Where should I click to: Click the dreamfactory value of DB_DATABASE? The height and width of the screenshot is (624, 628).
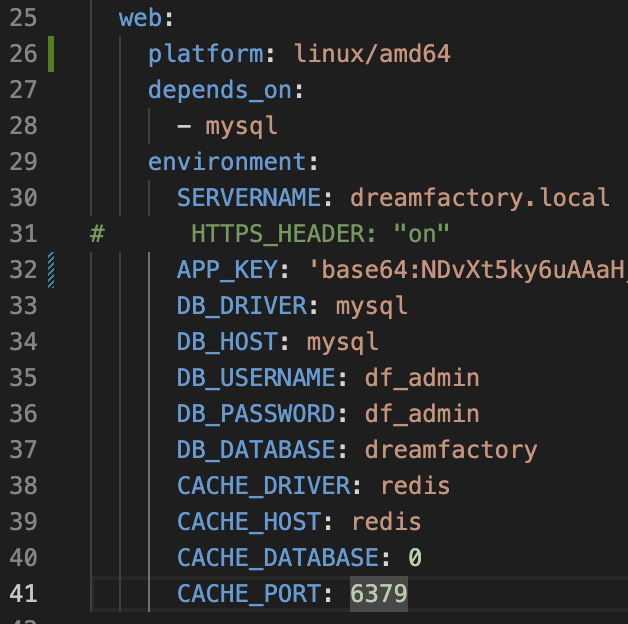pos(451,449)
